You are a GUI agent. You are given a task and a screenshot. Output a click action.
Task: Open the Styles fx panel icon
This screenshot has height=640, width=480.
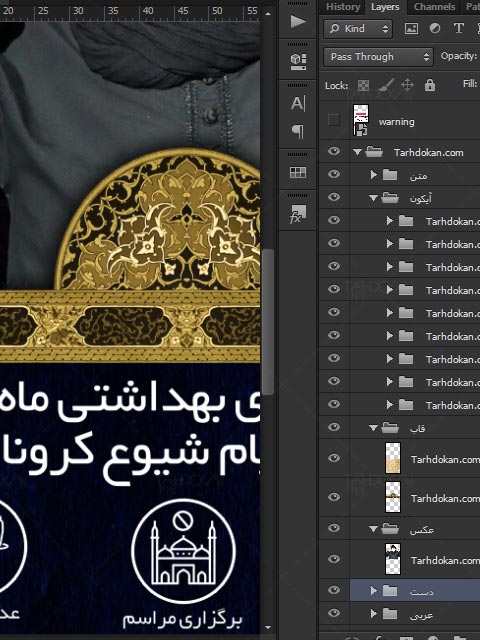pos(298,214)
